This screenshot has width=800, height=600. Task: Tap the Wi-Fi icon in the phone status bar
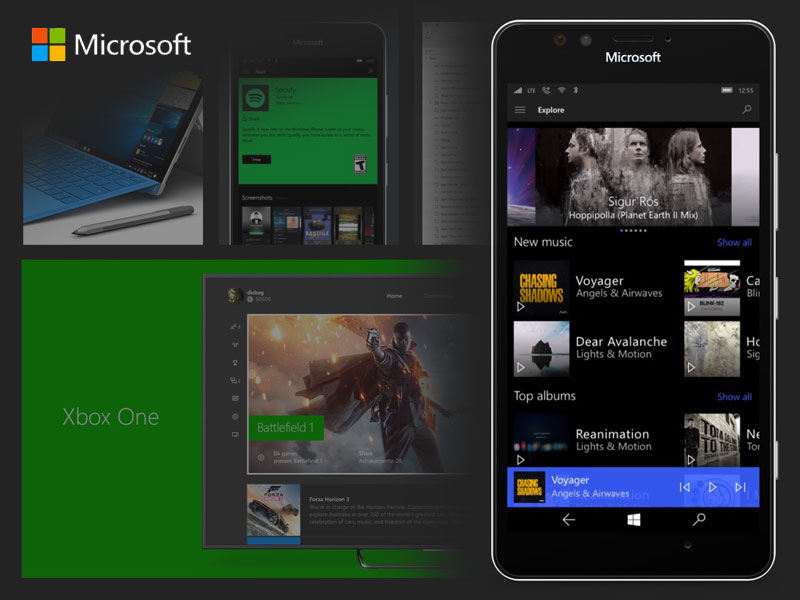tap(561, 90)
